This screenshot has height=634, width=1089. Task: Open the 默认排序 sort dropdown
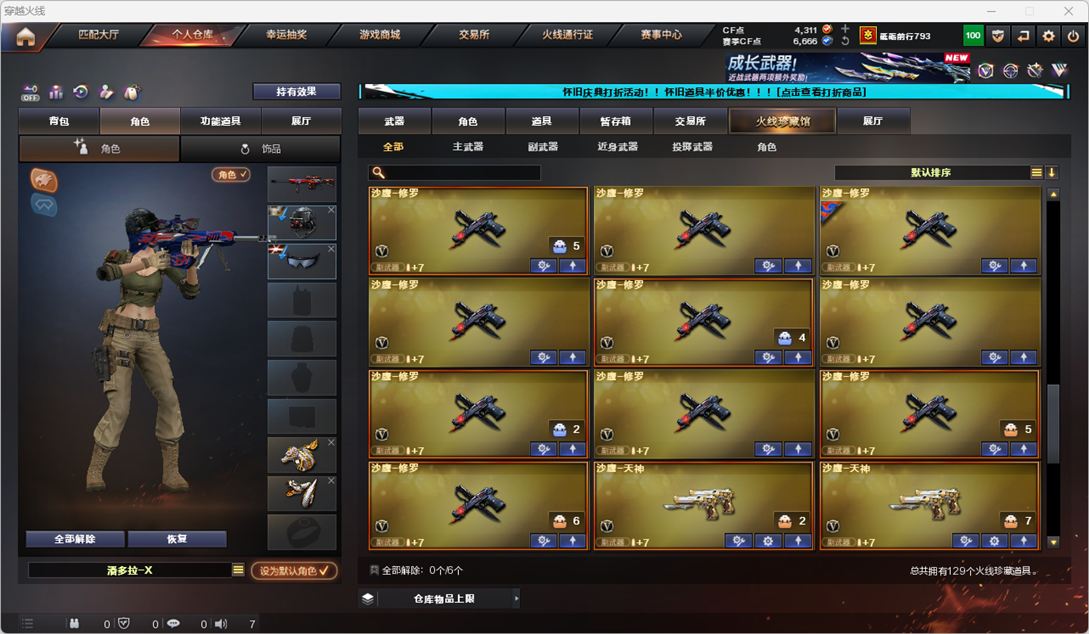(931, 172)
